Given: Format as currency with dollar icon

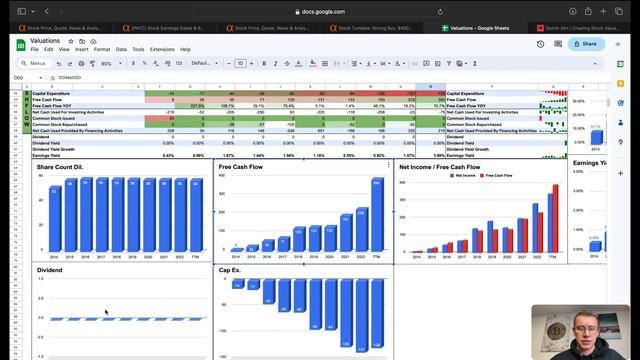Looking at the screenshot, I should coord(133,64).
